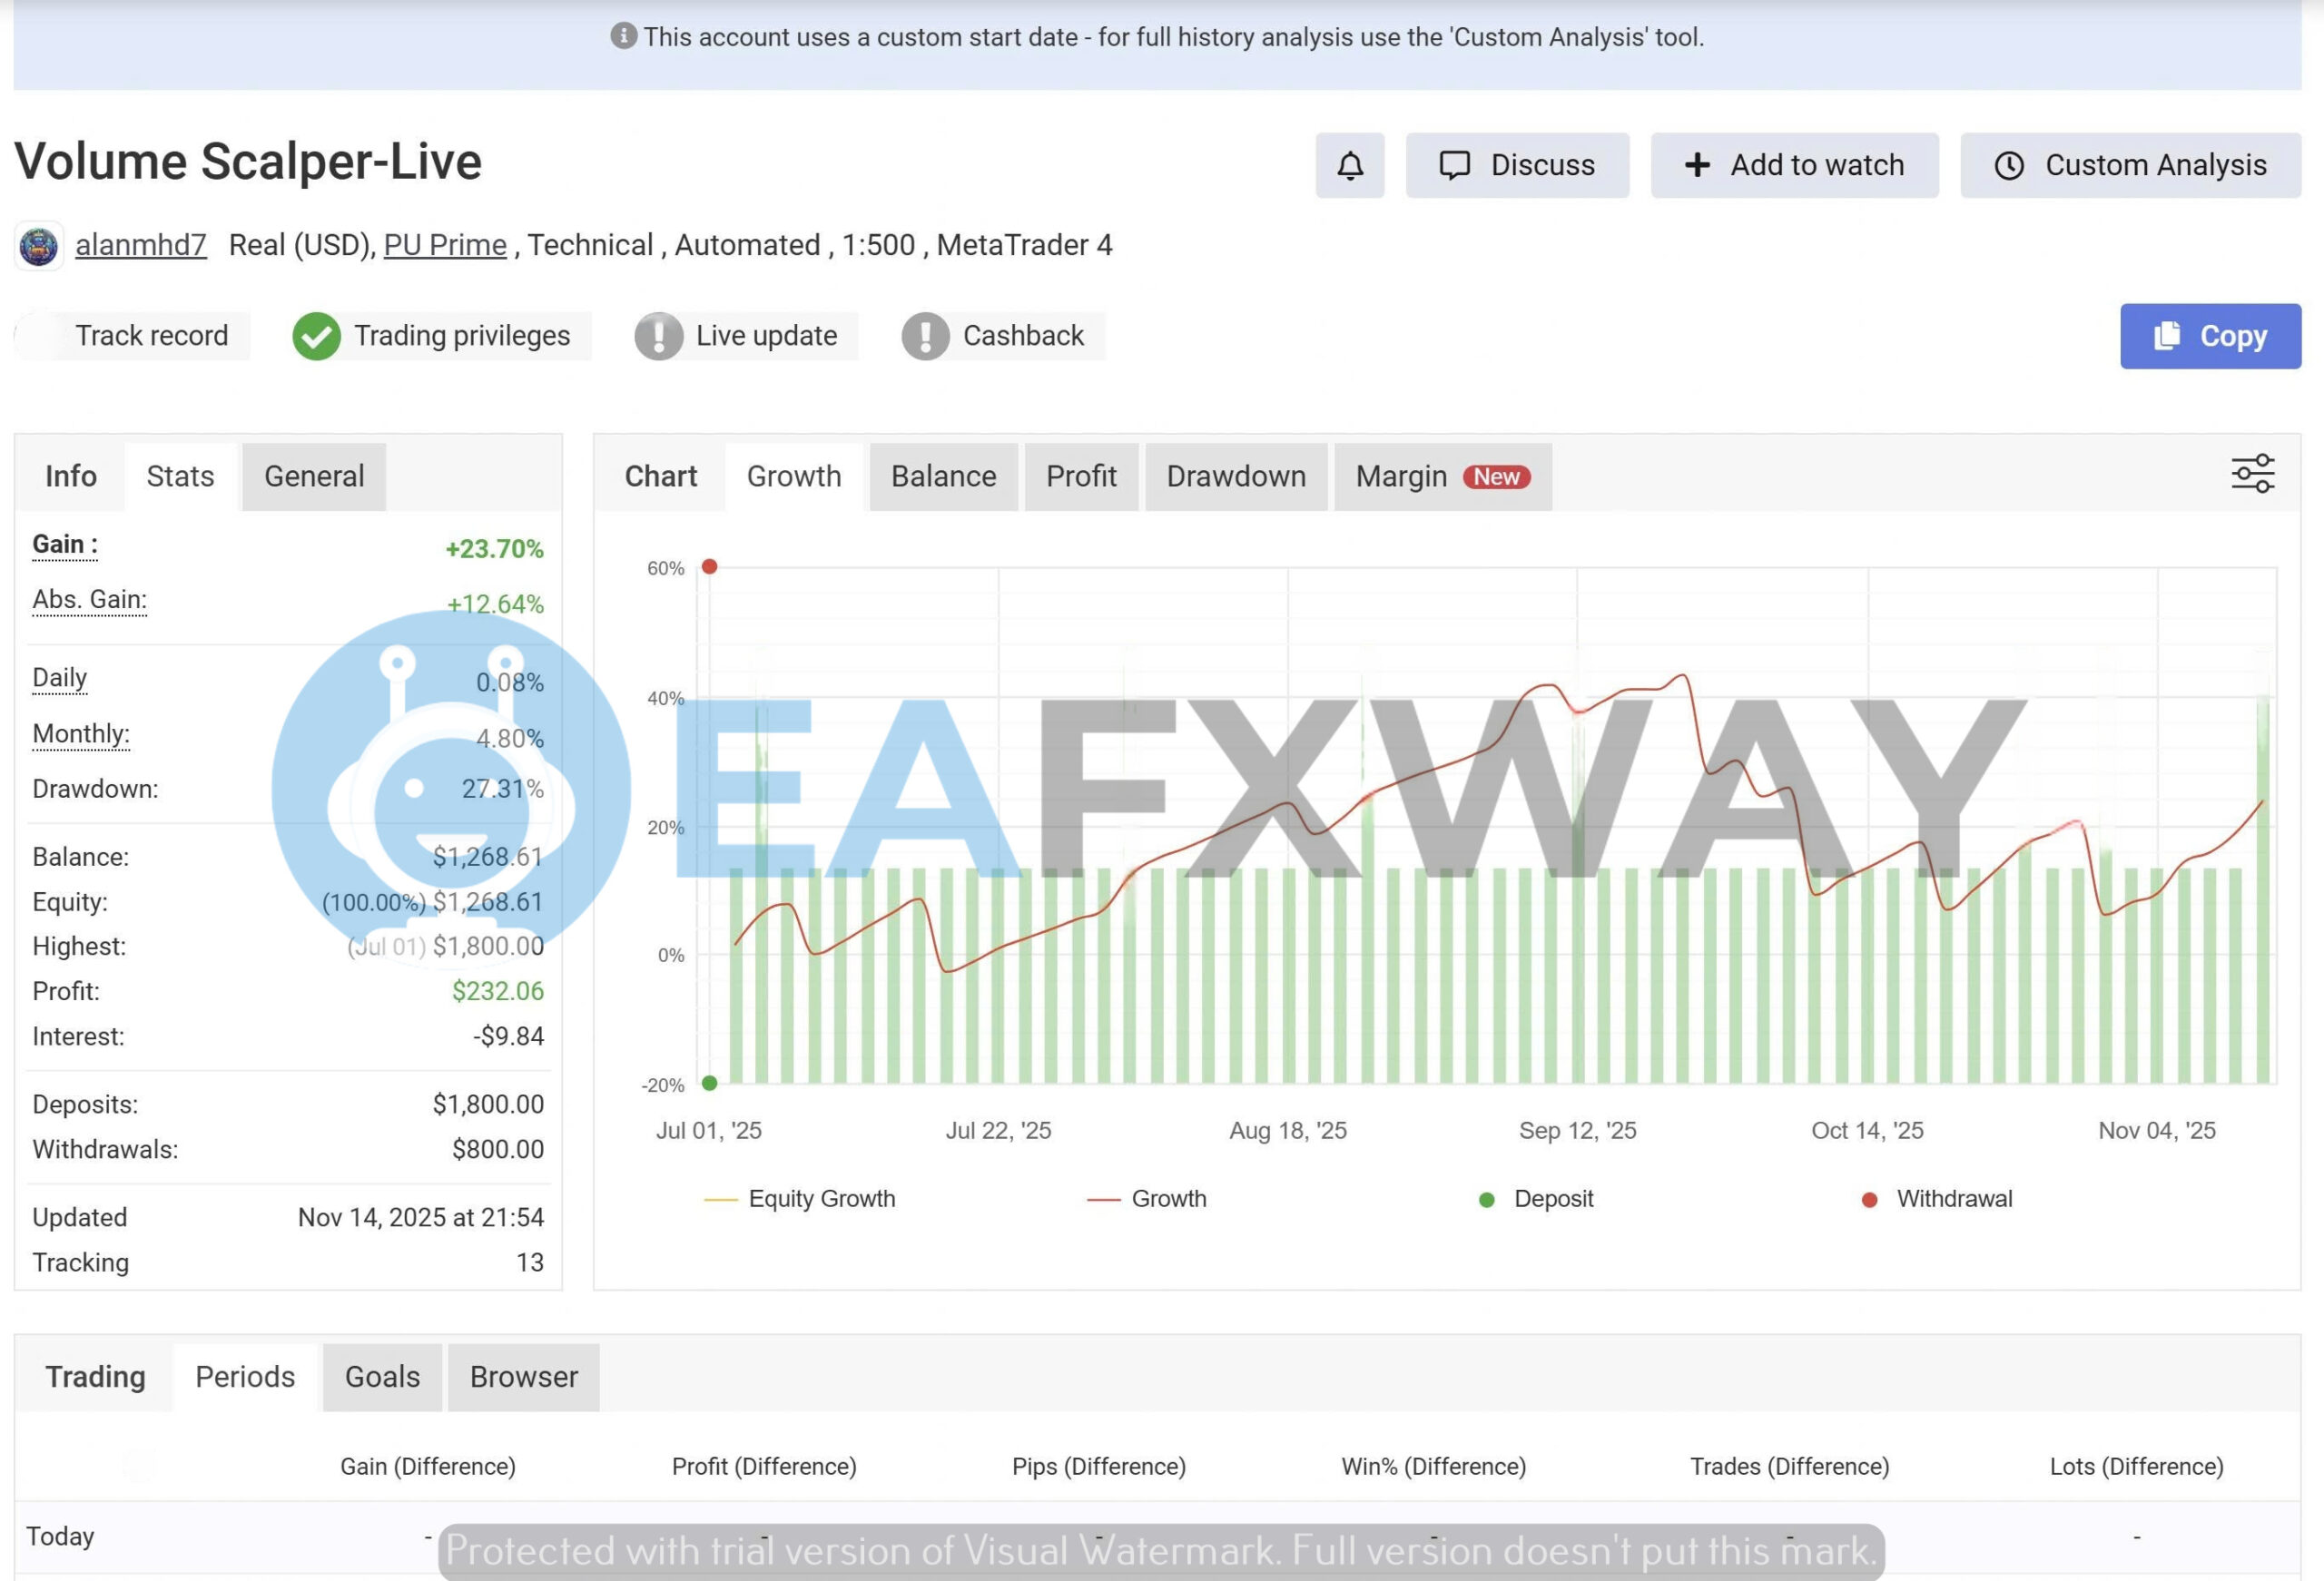The height and width of the screenshot is (1581, 2324).
Task: Select the General info tab
Action: click(314, 477)
